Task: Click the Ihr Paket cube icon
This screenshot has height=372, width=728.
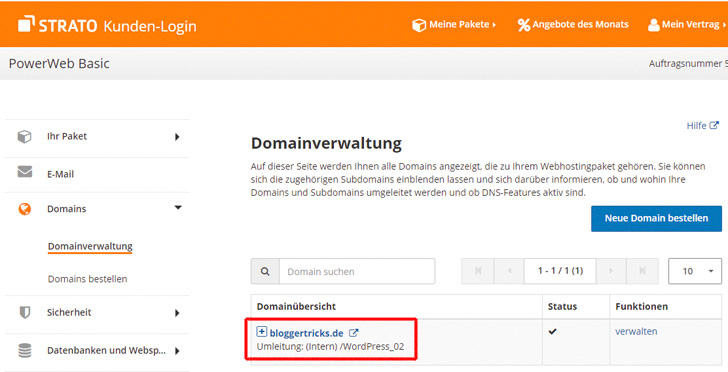Action: tap(24, 137)
